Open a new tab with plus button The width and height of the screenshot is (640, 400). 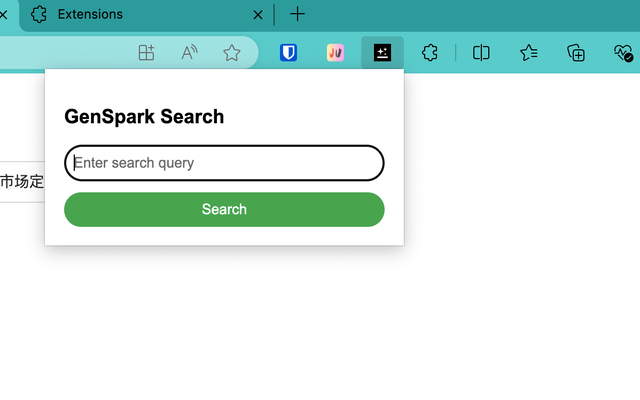pyautogui.click(x=298, y=14)
